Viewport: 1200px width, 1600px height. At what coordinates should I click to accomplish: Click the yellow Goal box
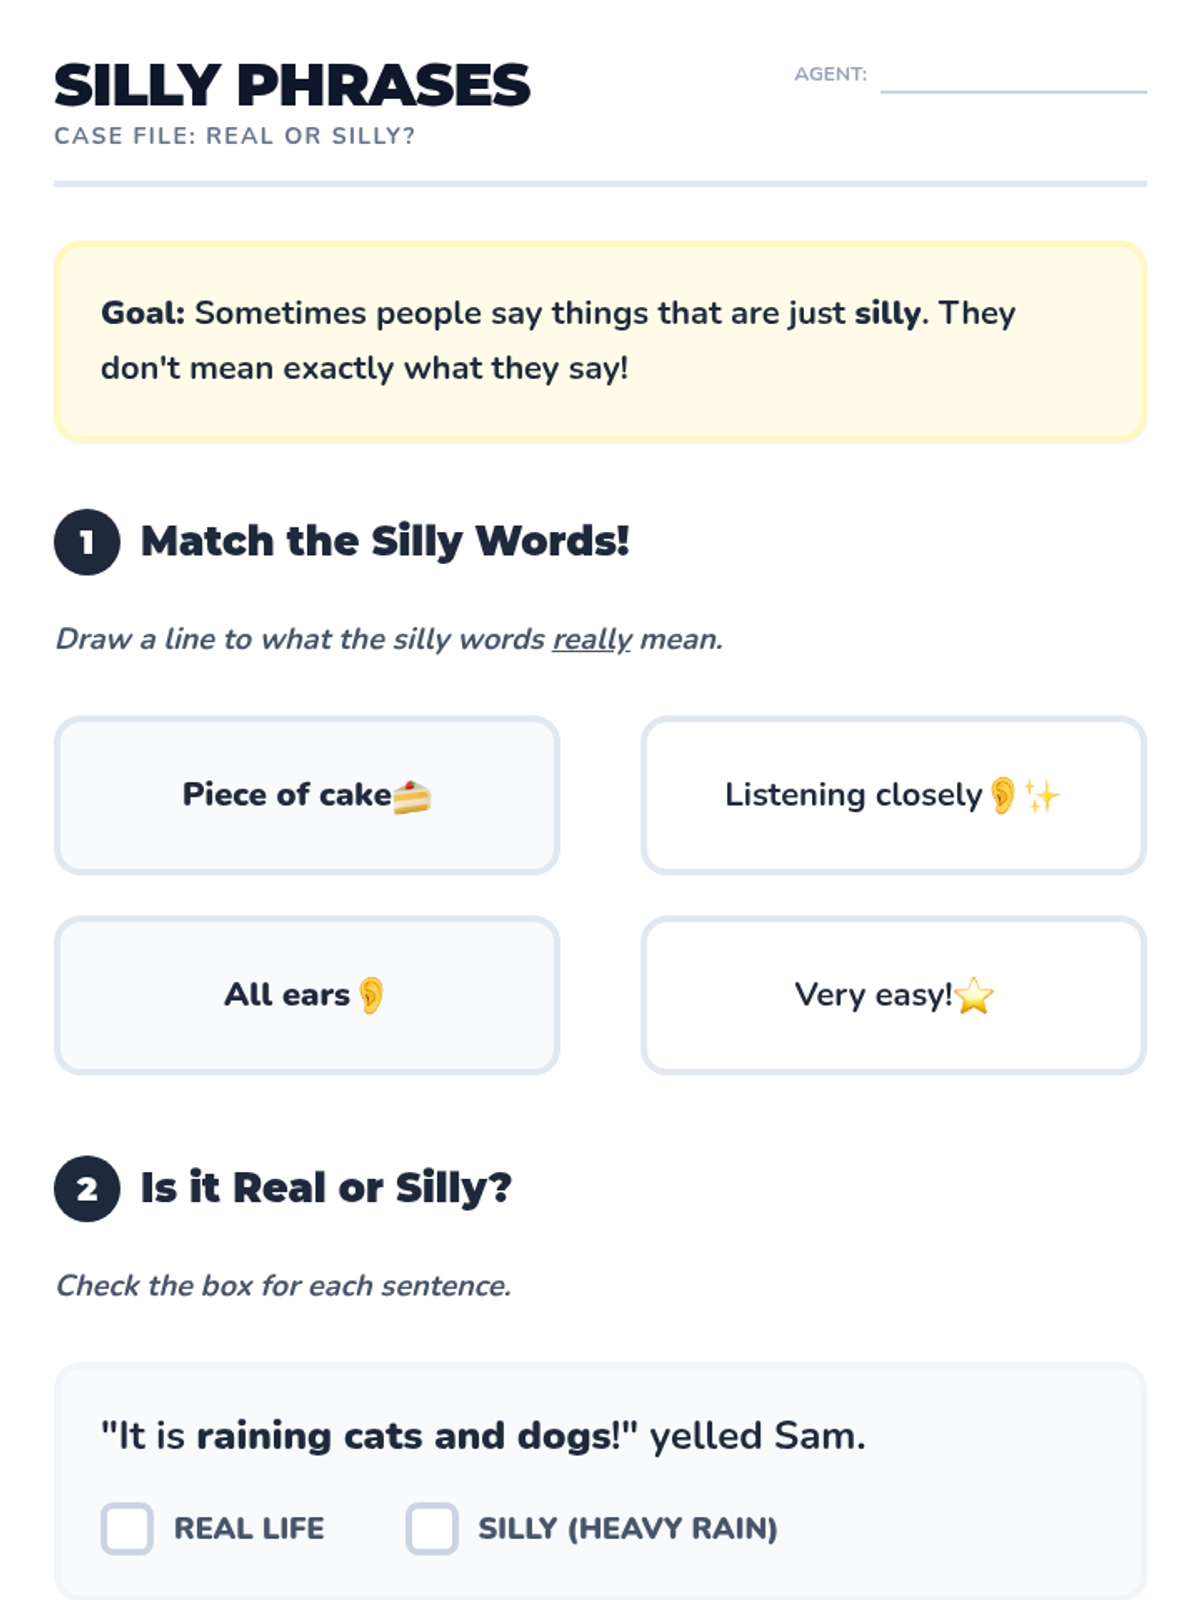click(x=600, y=341)
